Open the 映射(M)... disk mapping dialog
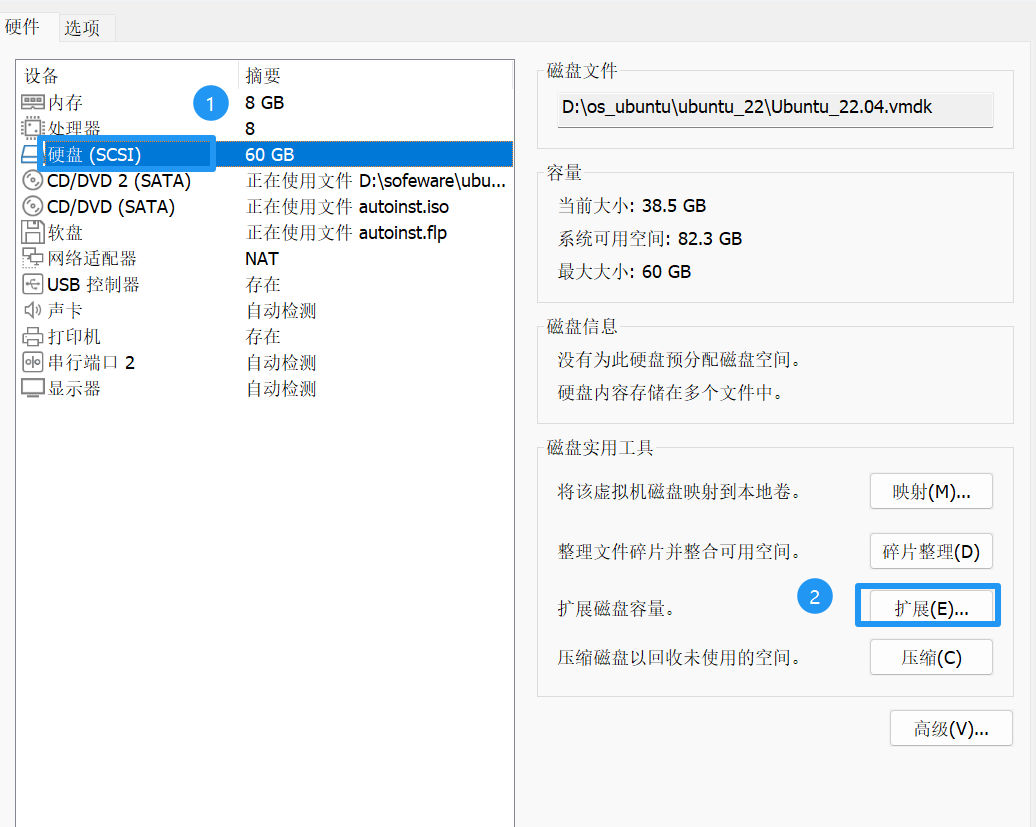The image size is (1036, 827). coord(931,491)
